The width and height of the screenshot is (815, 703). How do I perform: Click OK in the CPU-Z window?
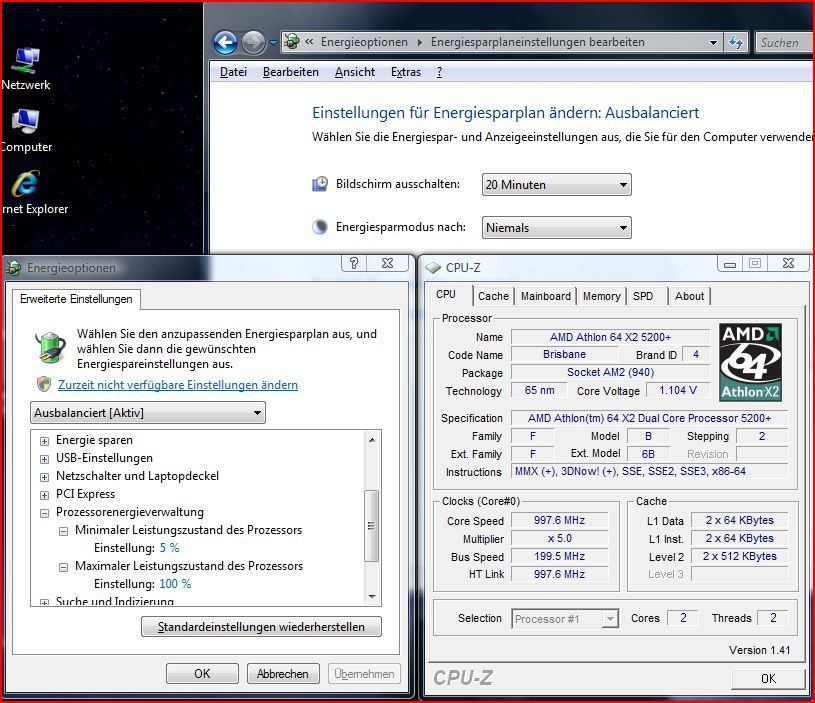coord(768,679)
